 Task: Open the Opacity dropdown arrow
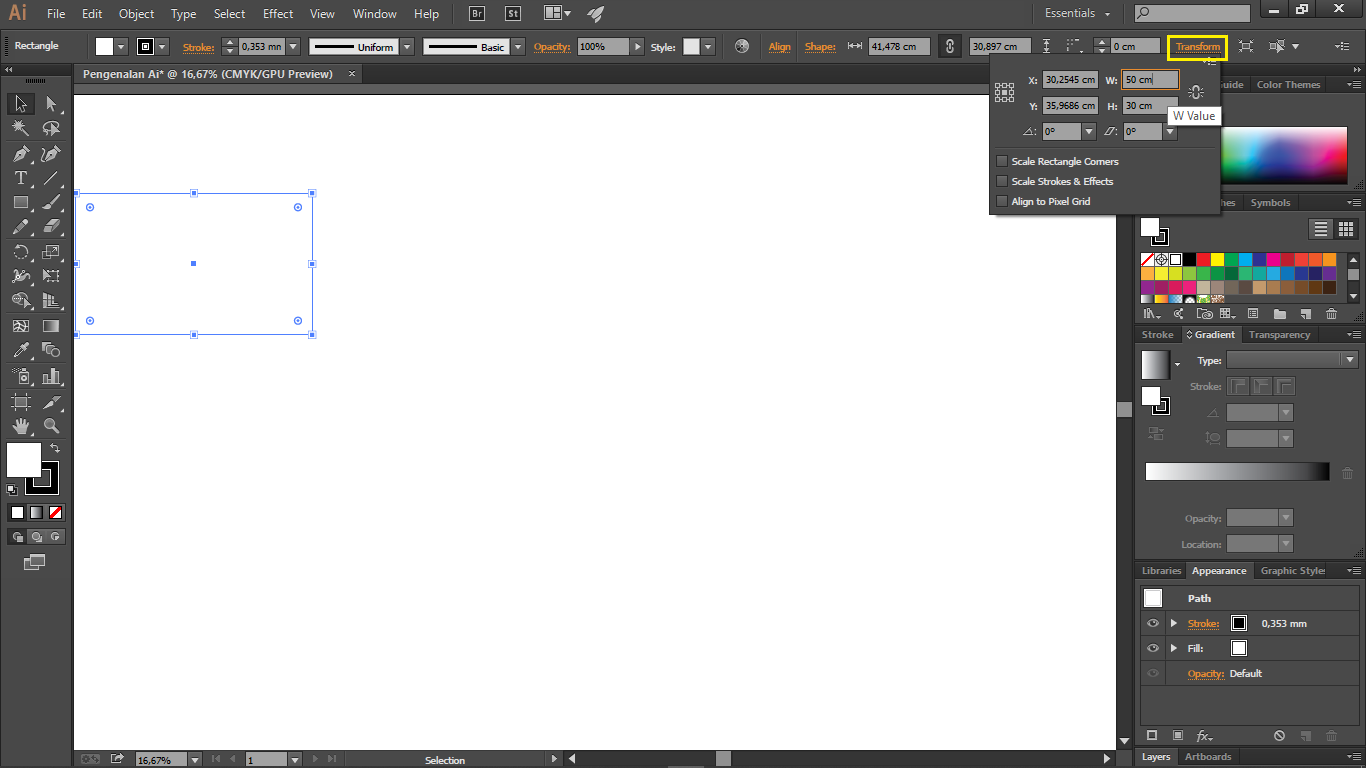coord(637,47)
